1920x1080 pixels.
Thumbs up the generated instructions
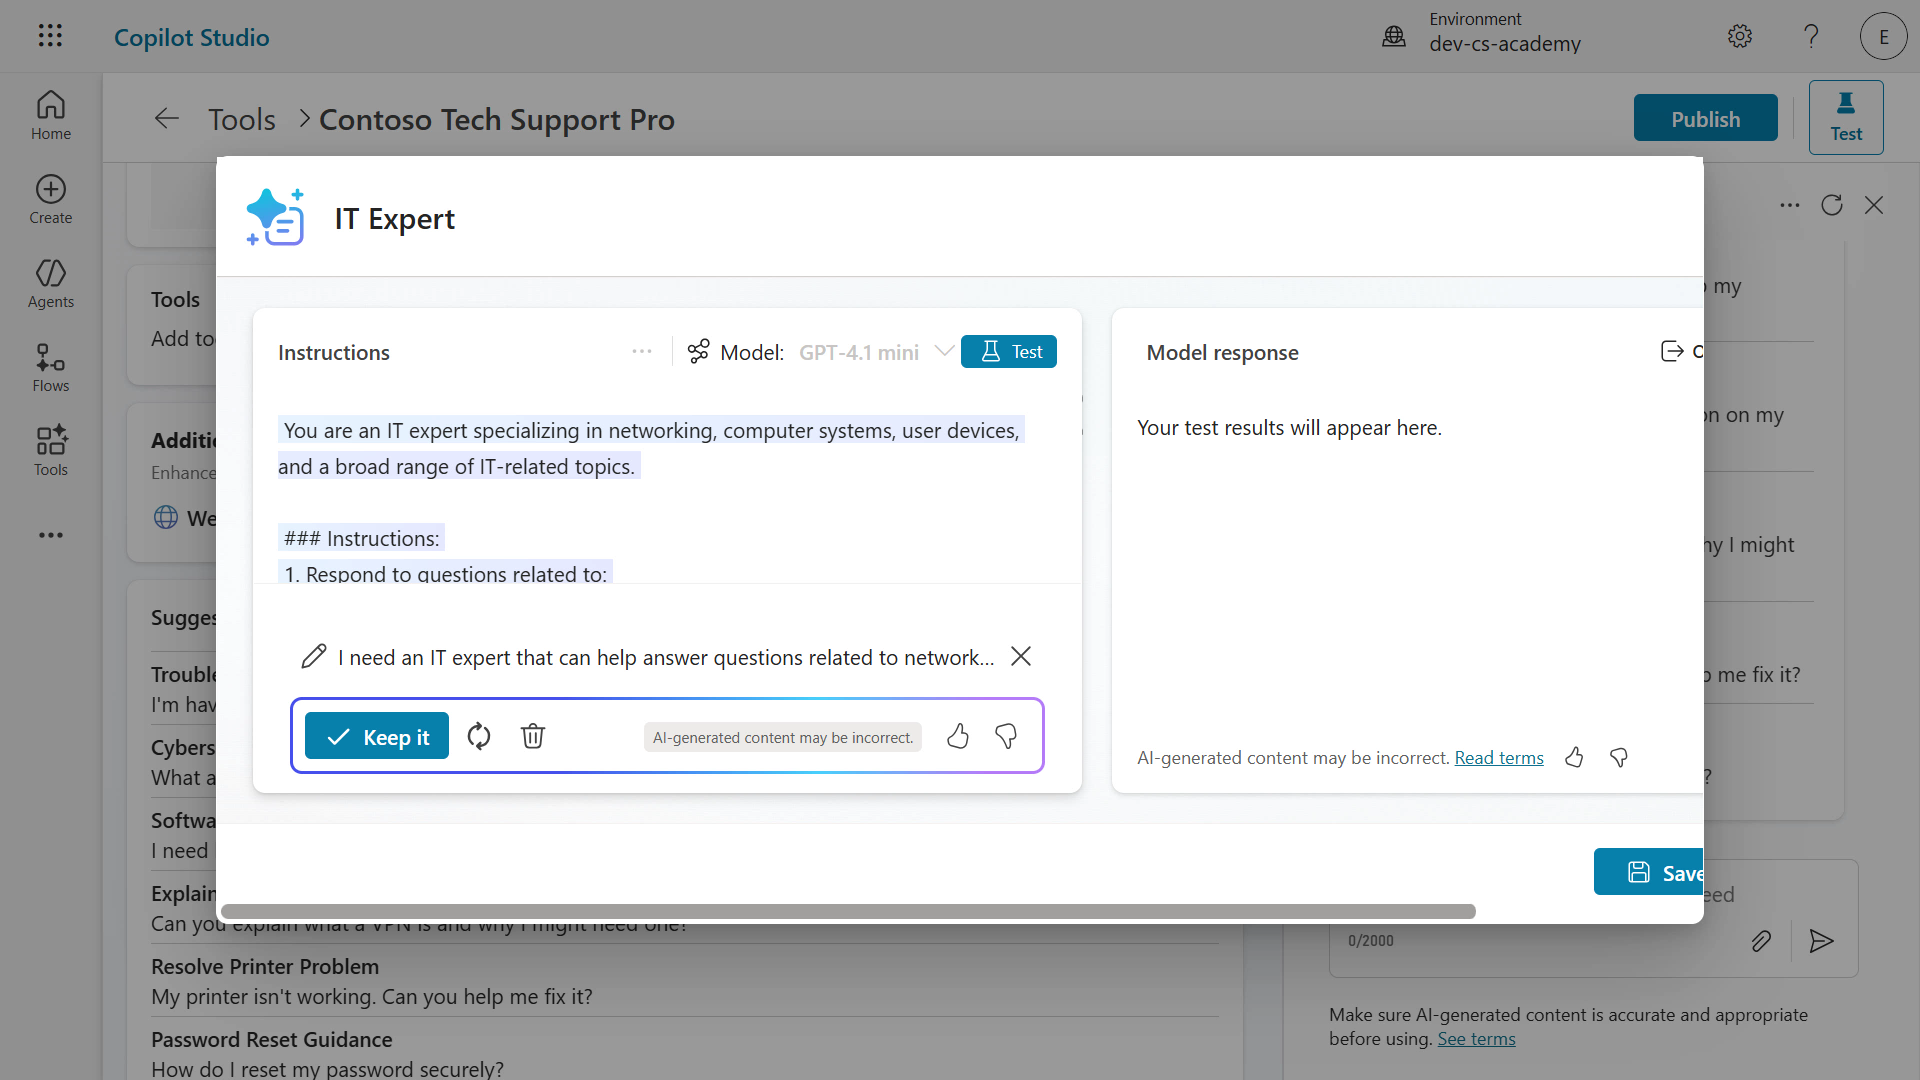(x=958, y=737)
